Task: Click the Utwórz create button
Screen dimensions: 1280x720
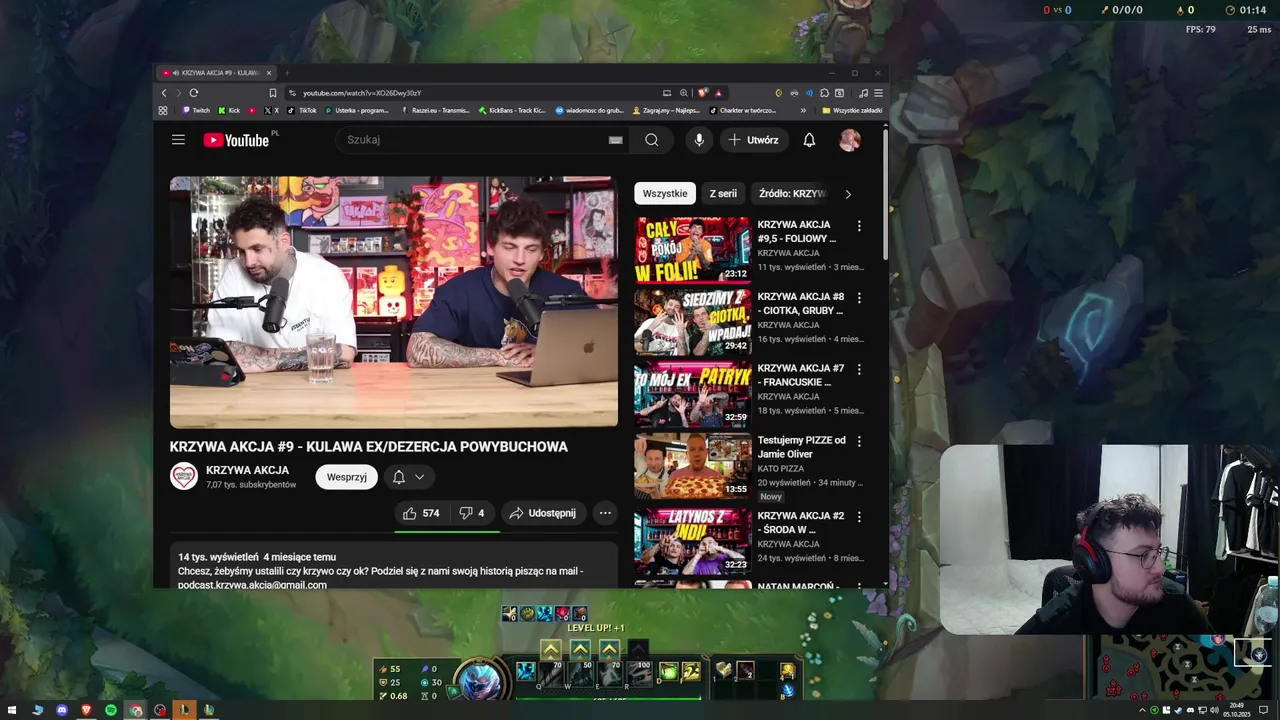Action: click(753, 140)
